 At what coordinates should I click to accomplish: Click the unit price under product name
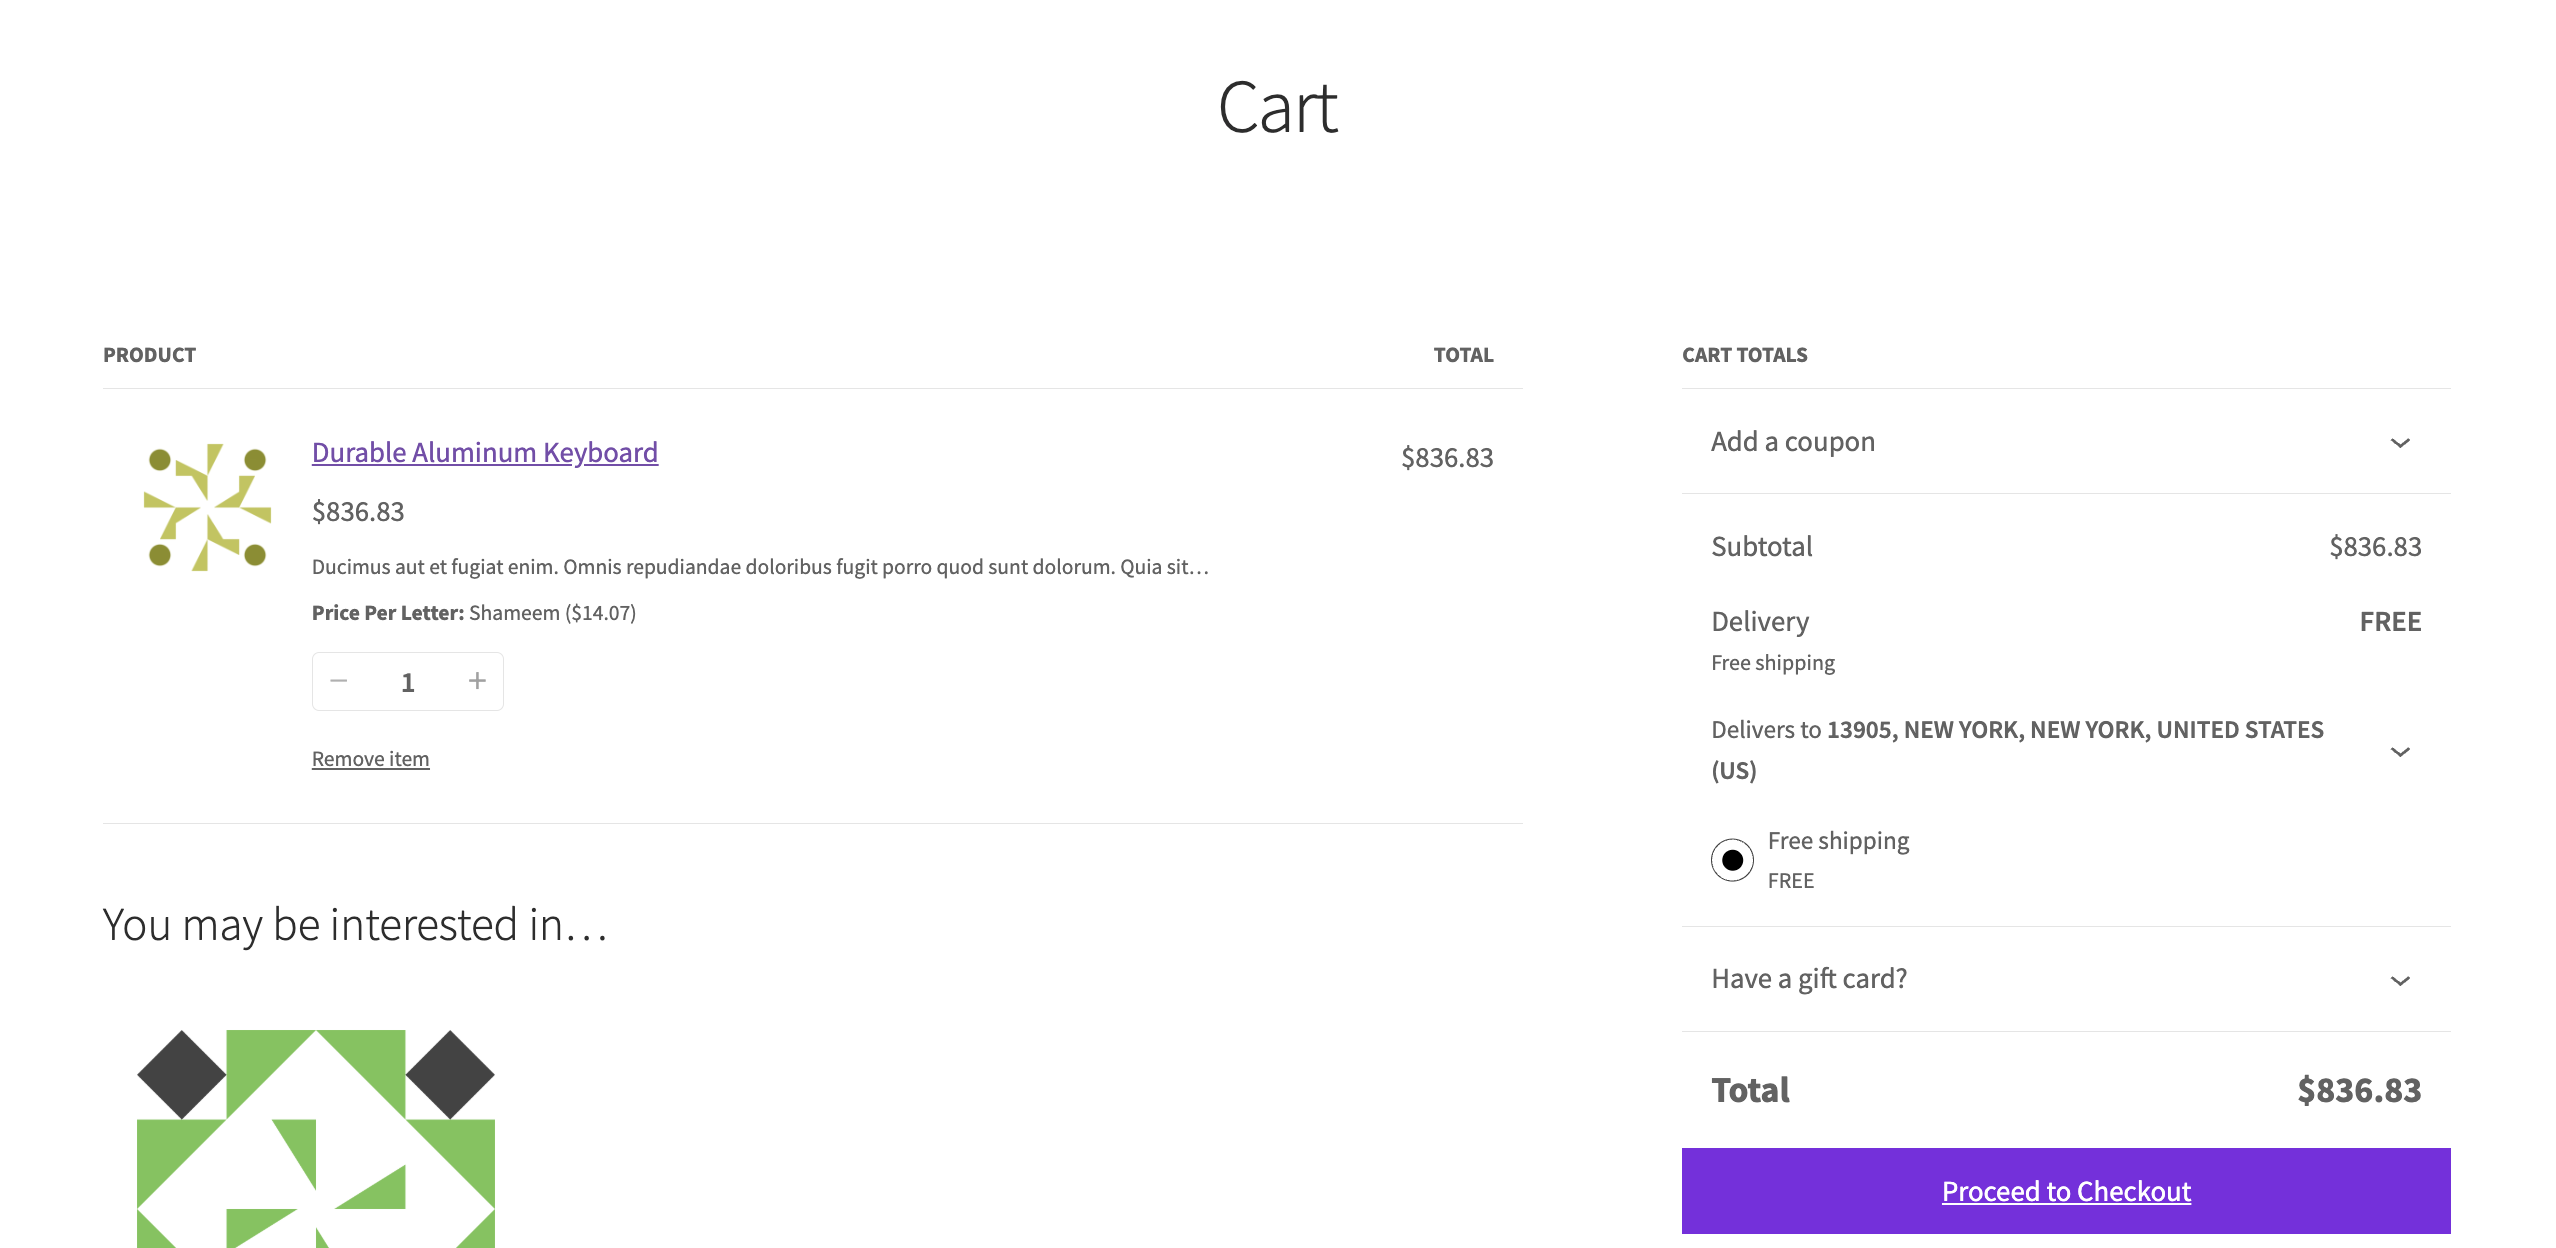pyautogui.click(x=358, y=512)
